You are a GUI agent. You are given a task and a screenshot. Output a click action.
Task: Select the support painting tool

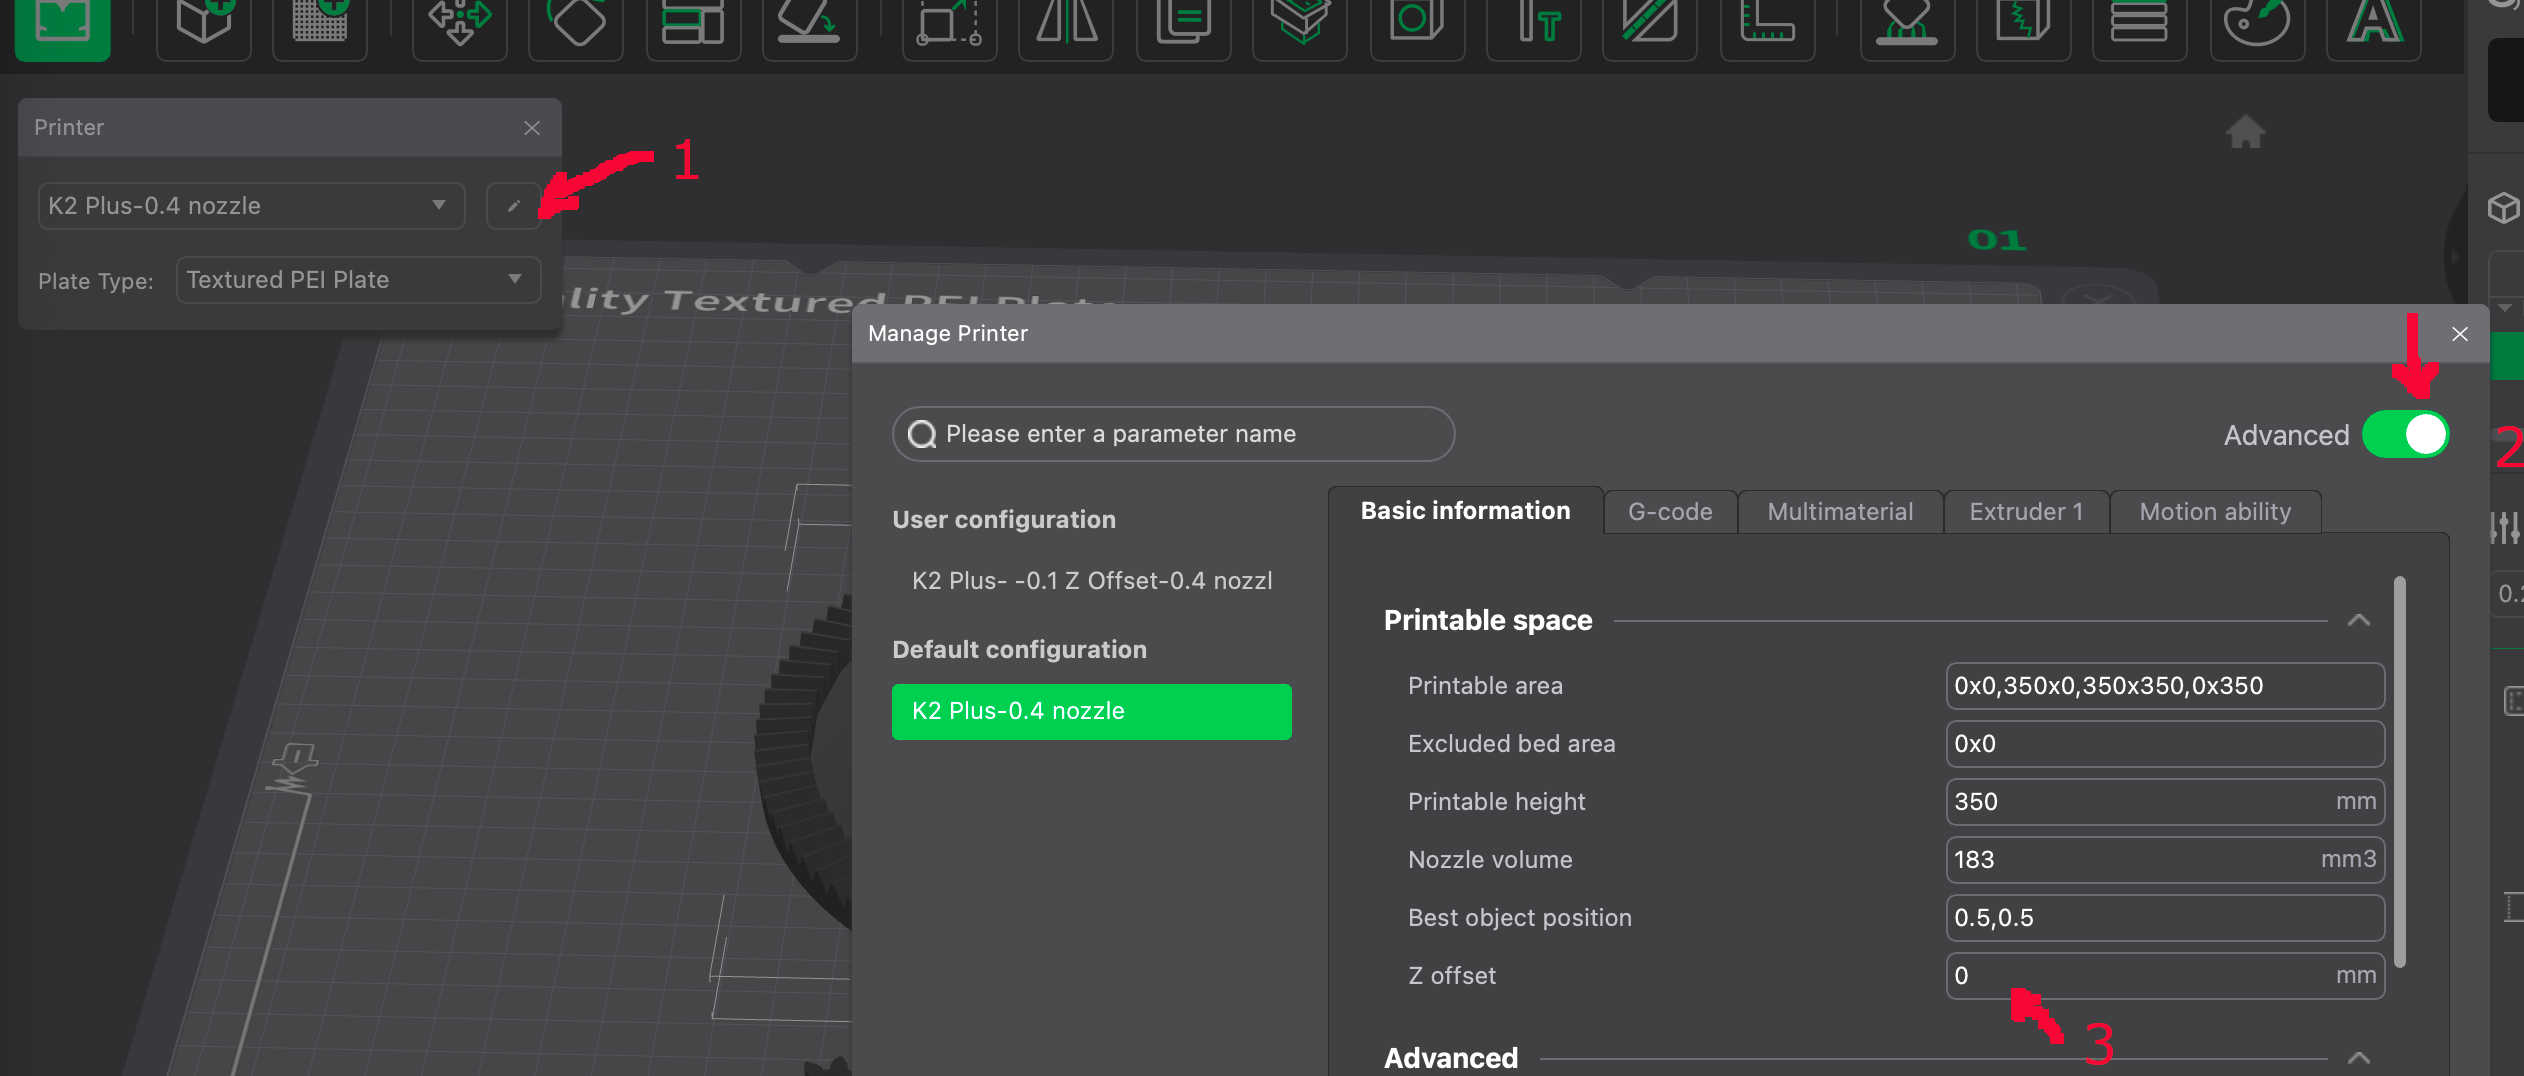(1906, 24)
